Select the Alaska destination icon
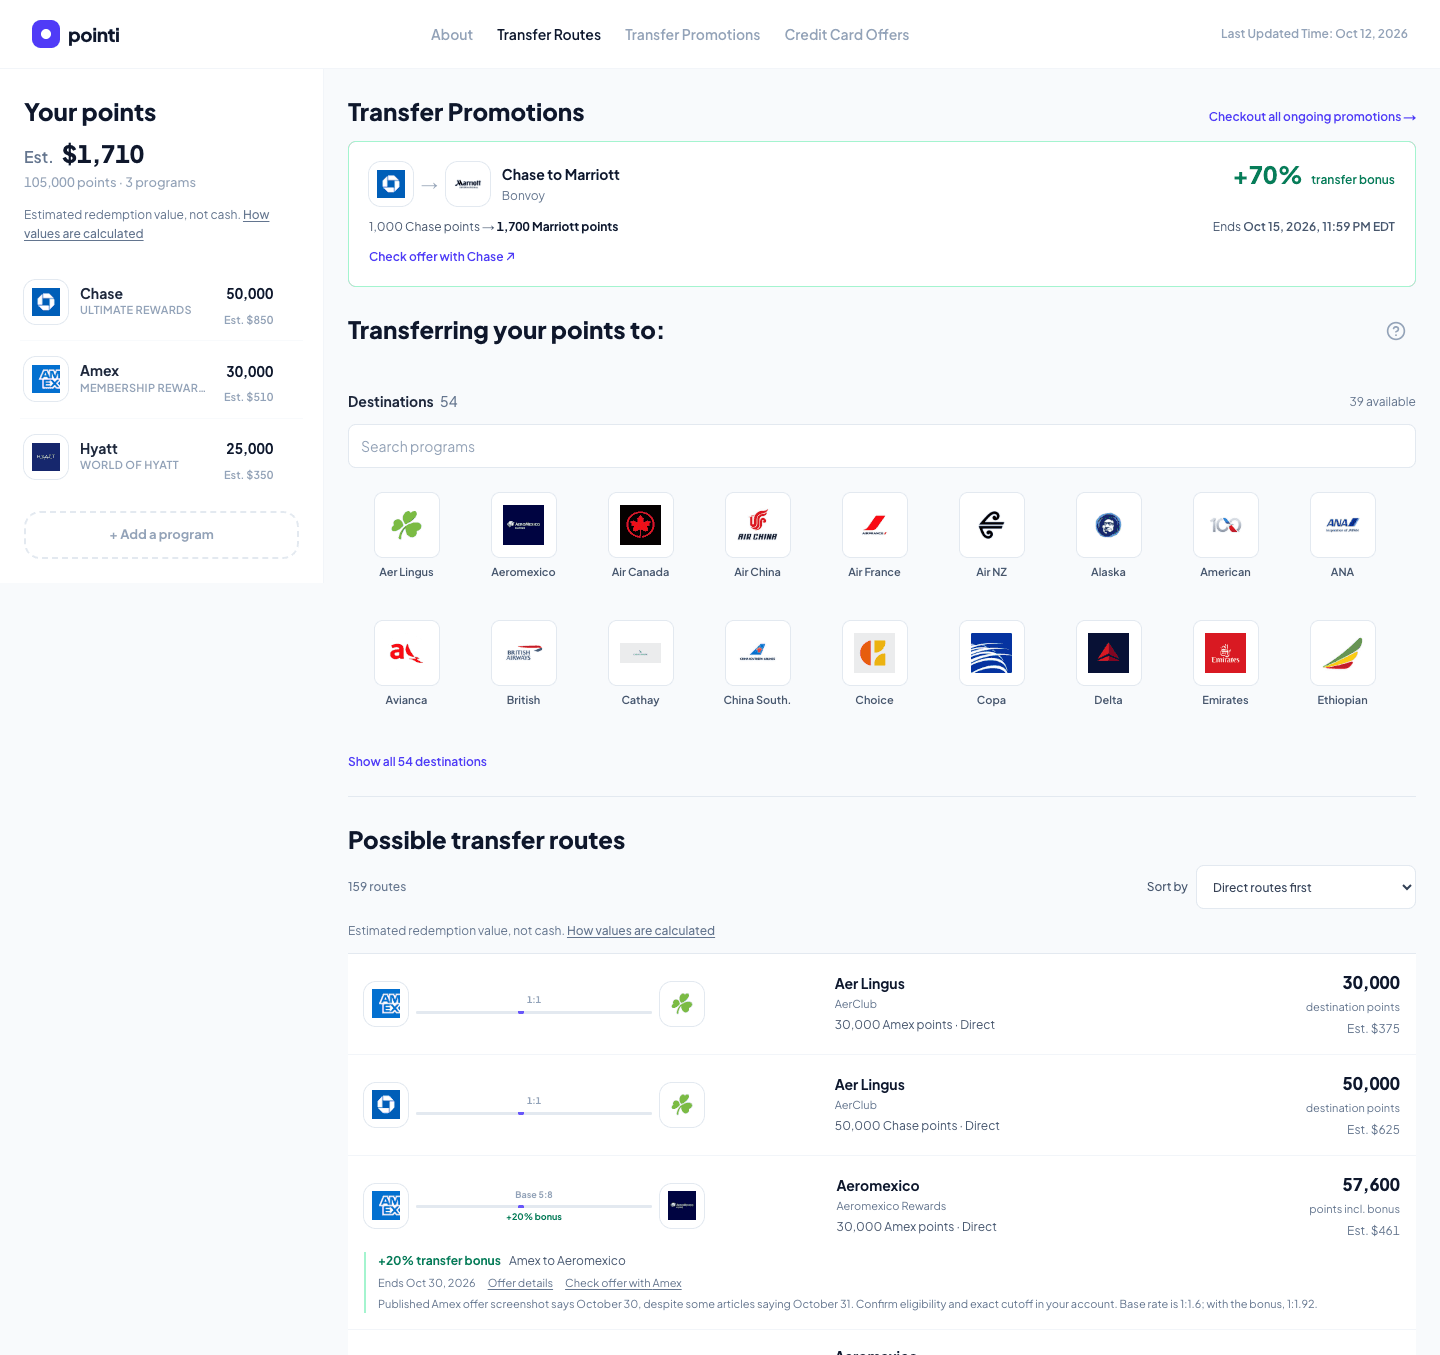Viewport: 1440px width, 1355px height. click(x=1109, y=525)
